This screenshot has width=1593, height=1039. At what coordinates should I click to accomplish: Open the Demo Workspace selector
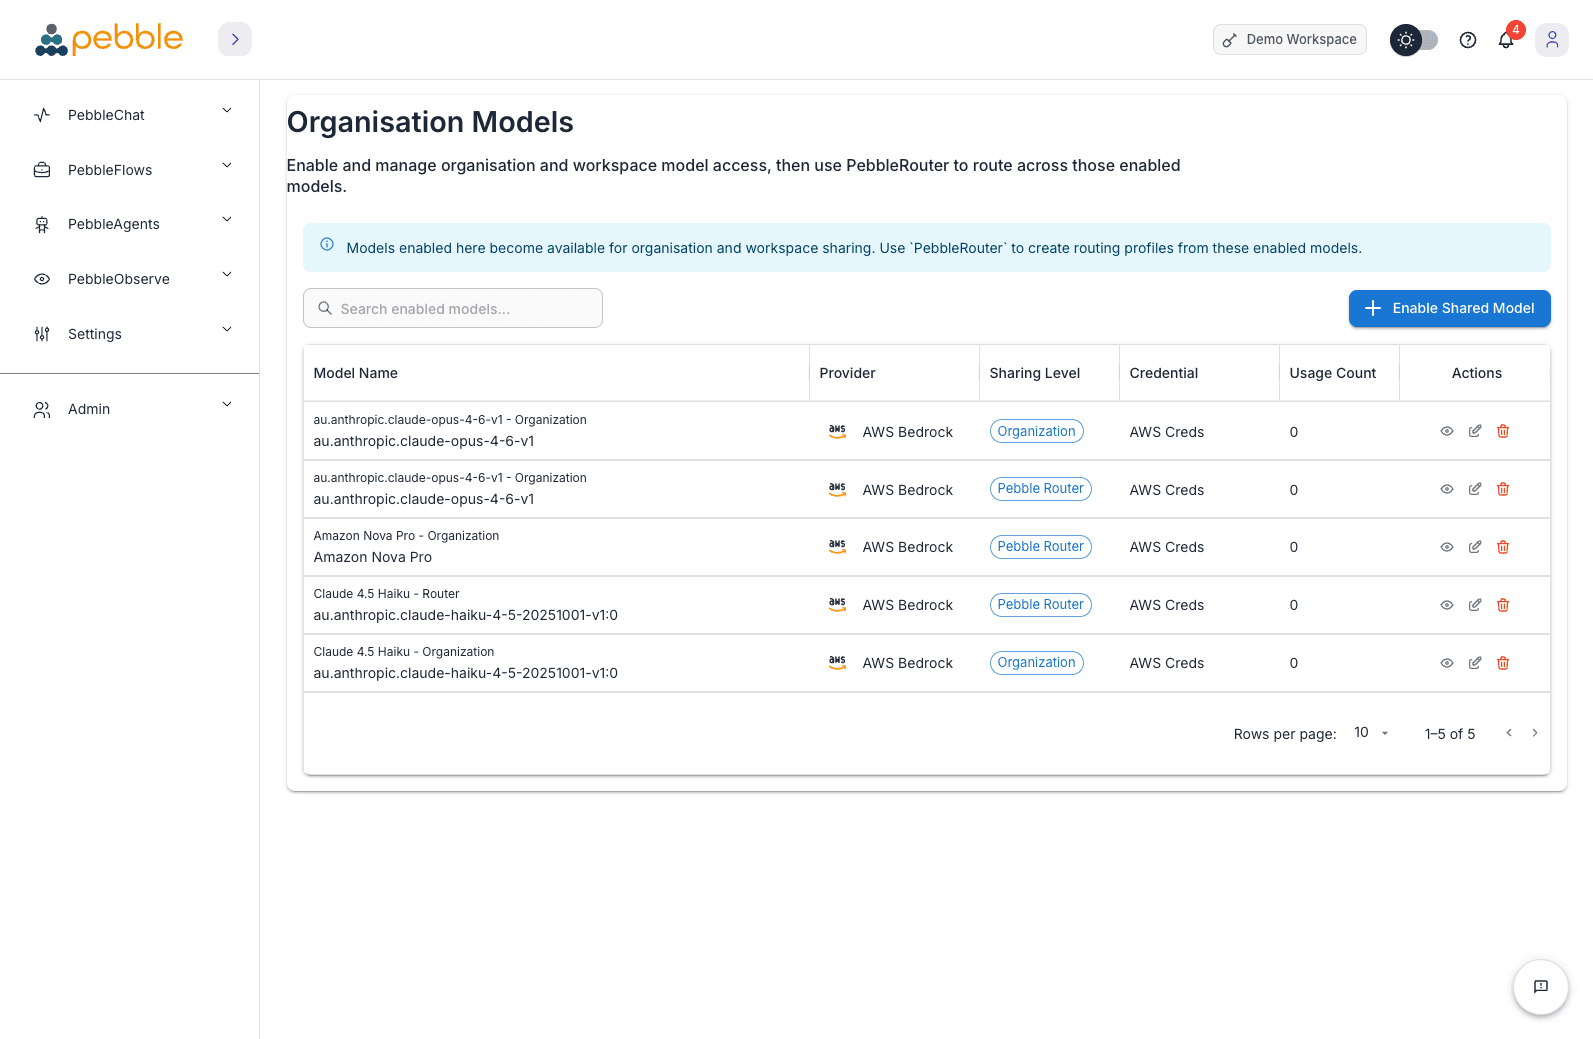tap(1290, 39)
